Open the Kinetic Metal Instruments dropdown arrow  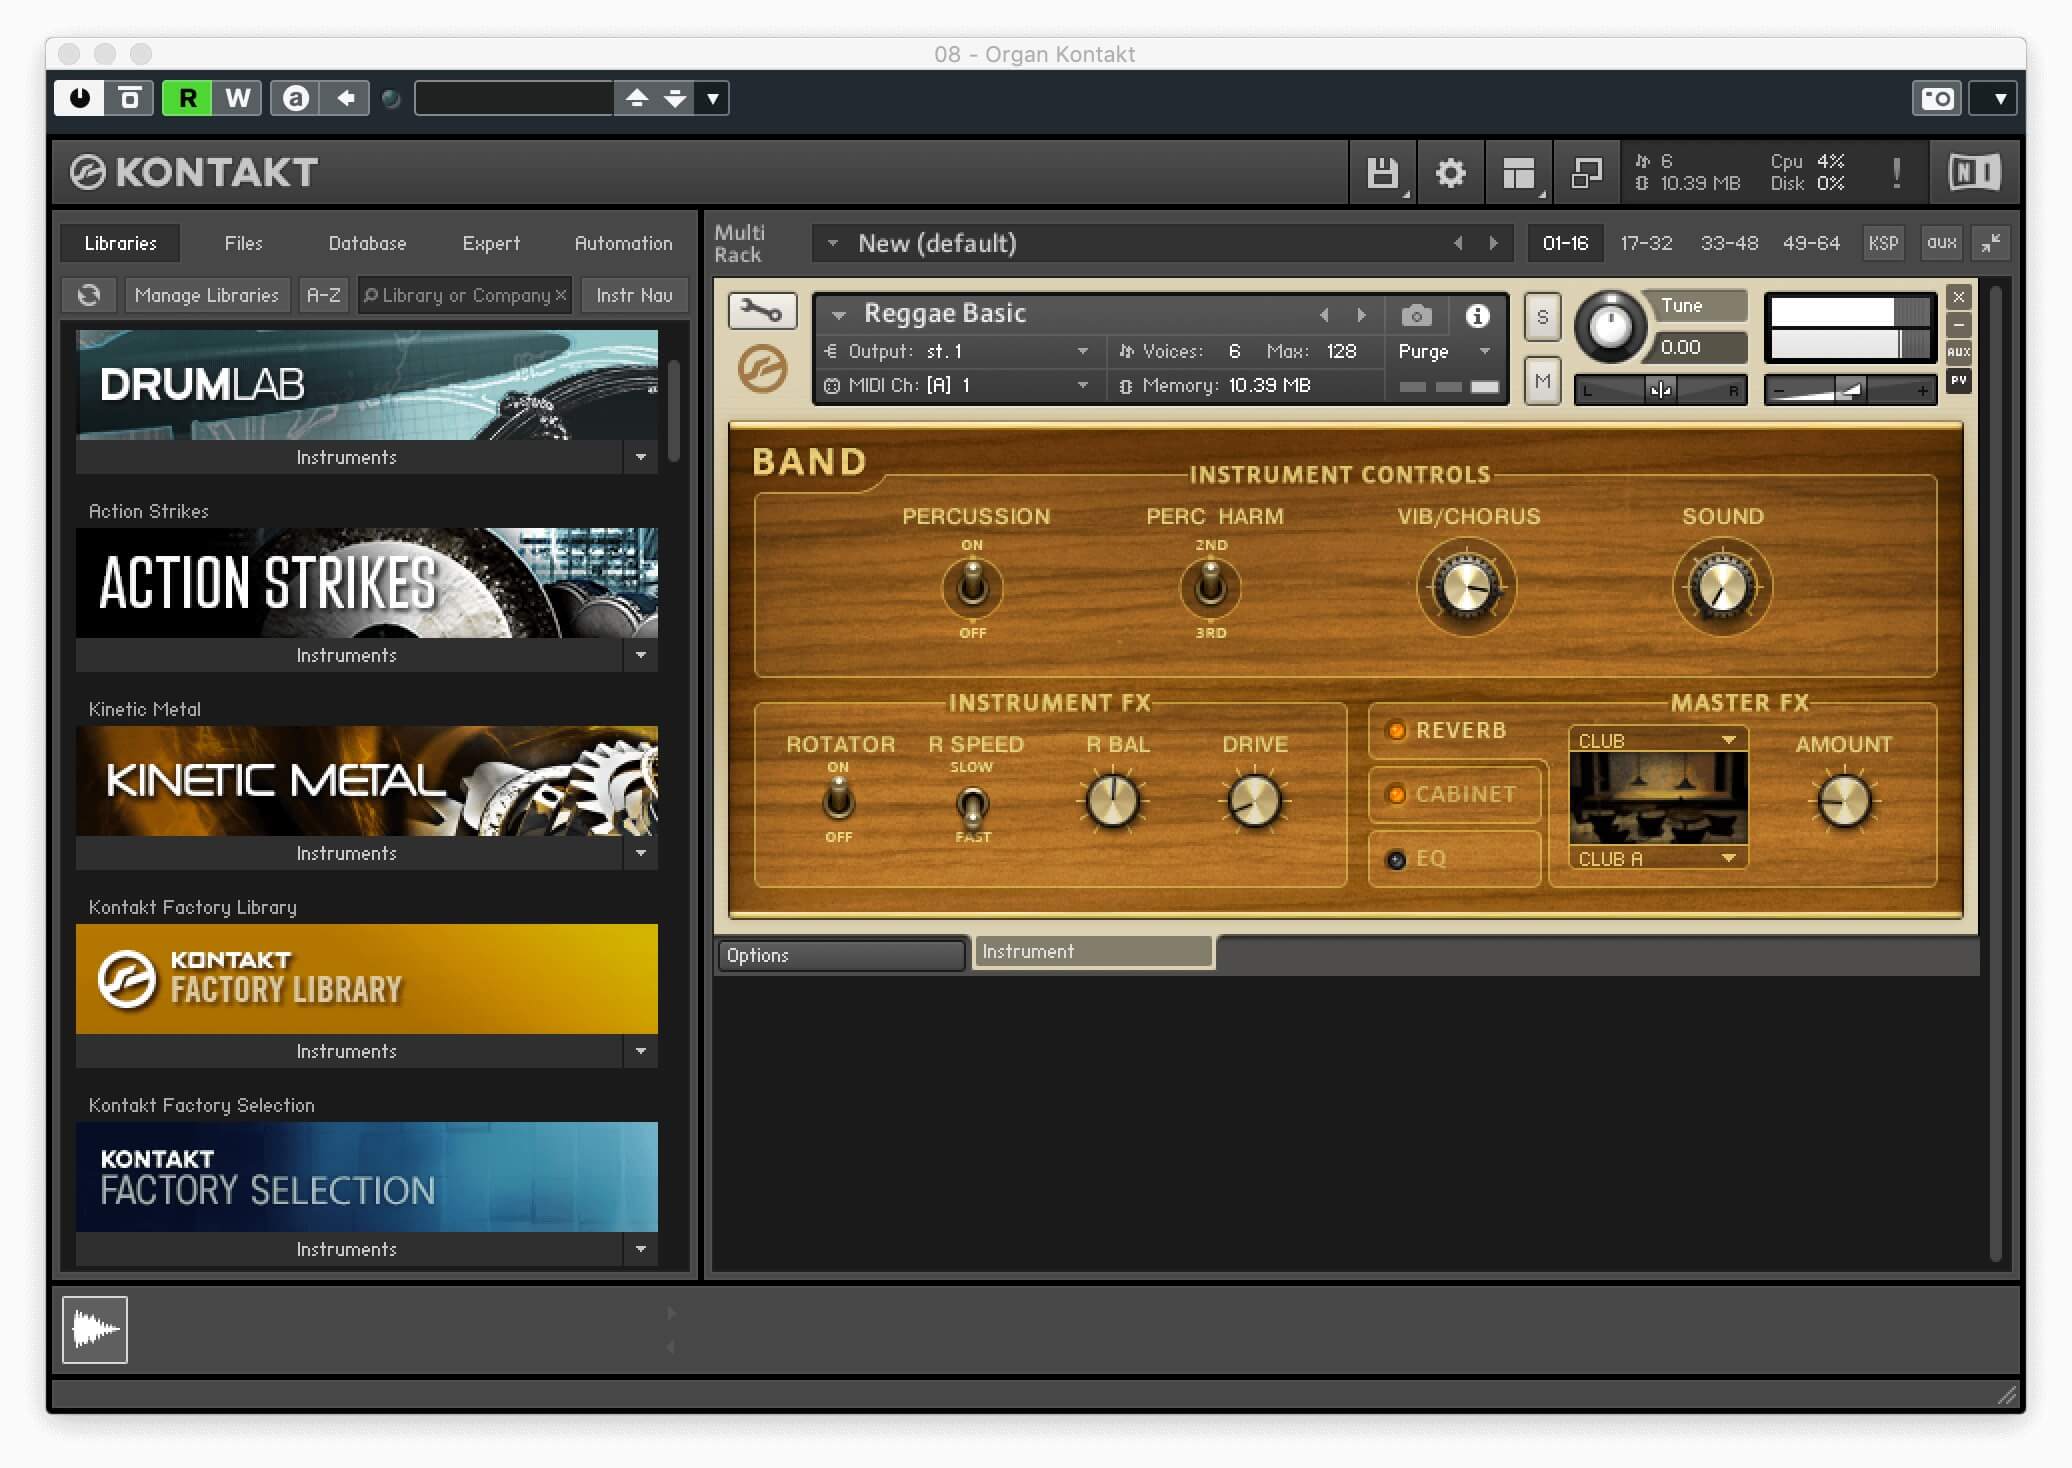point(640,853)
